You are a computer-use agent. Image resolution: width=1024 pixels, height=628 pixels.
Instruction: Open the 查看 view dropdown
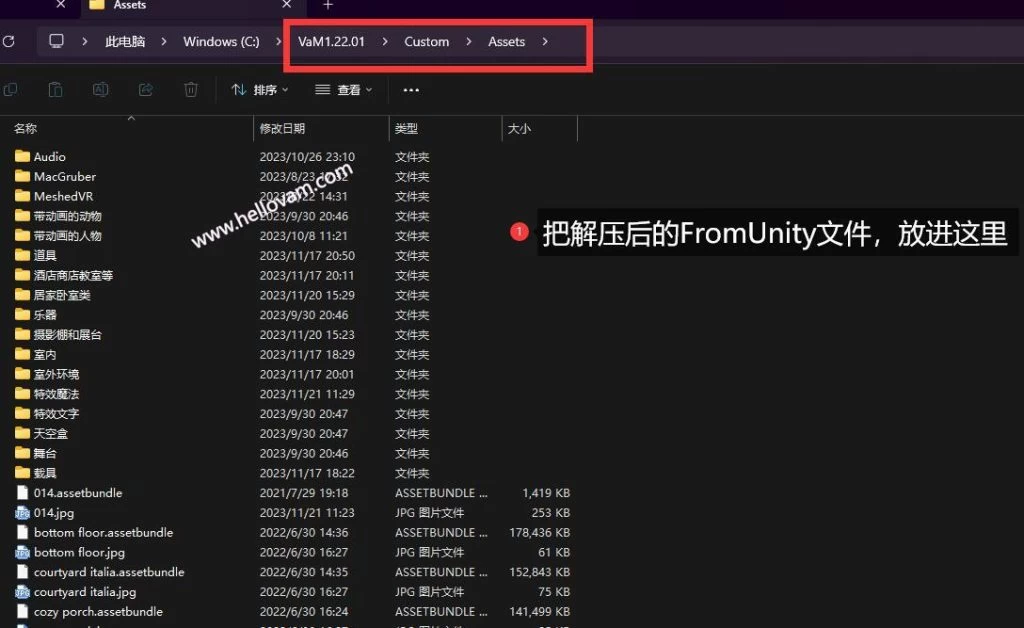[343, 90]
